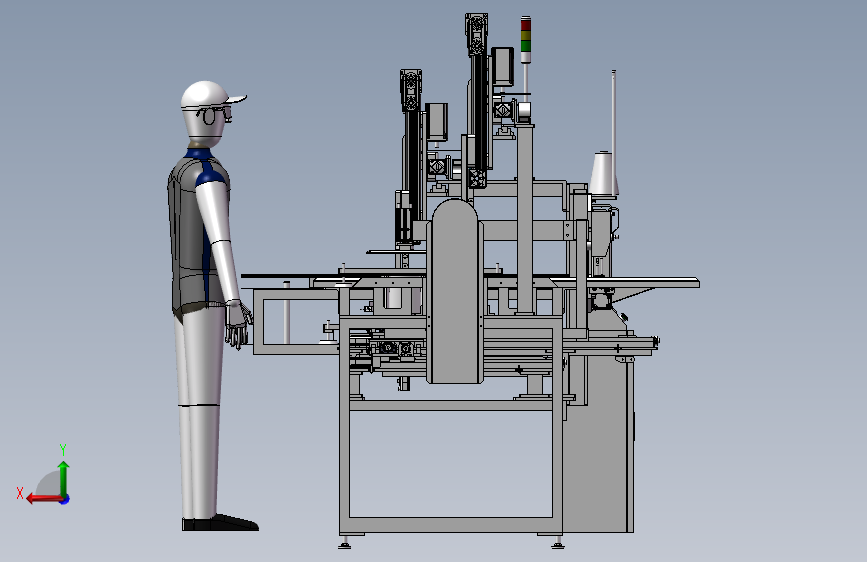The width and height of the screenshot is (867, 562).
Task: Select the red segment of the signal tower light
Action: coord(525,25)
